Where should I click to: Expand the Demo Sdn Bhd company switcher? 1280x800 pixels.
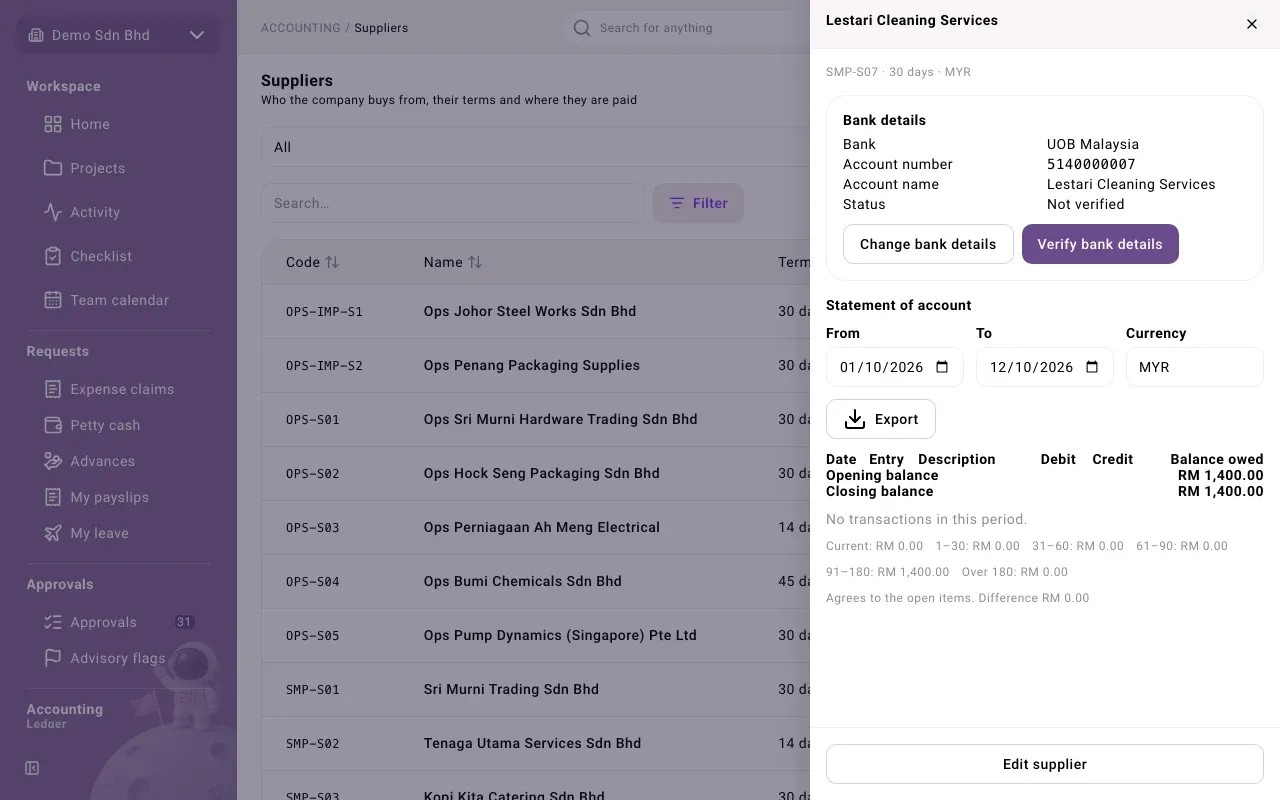tap(118, 35)
